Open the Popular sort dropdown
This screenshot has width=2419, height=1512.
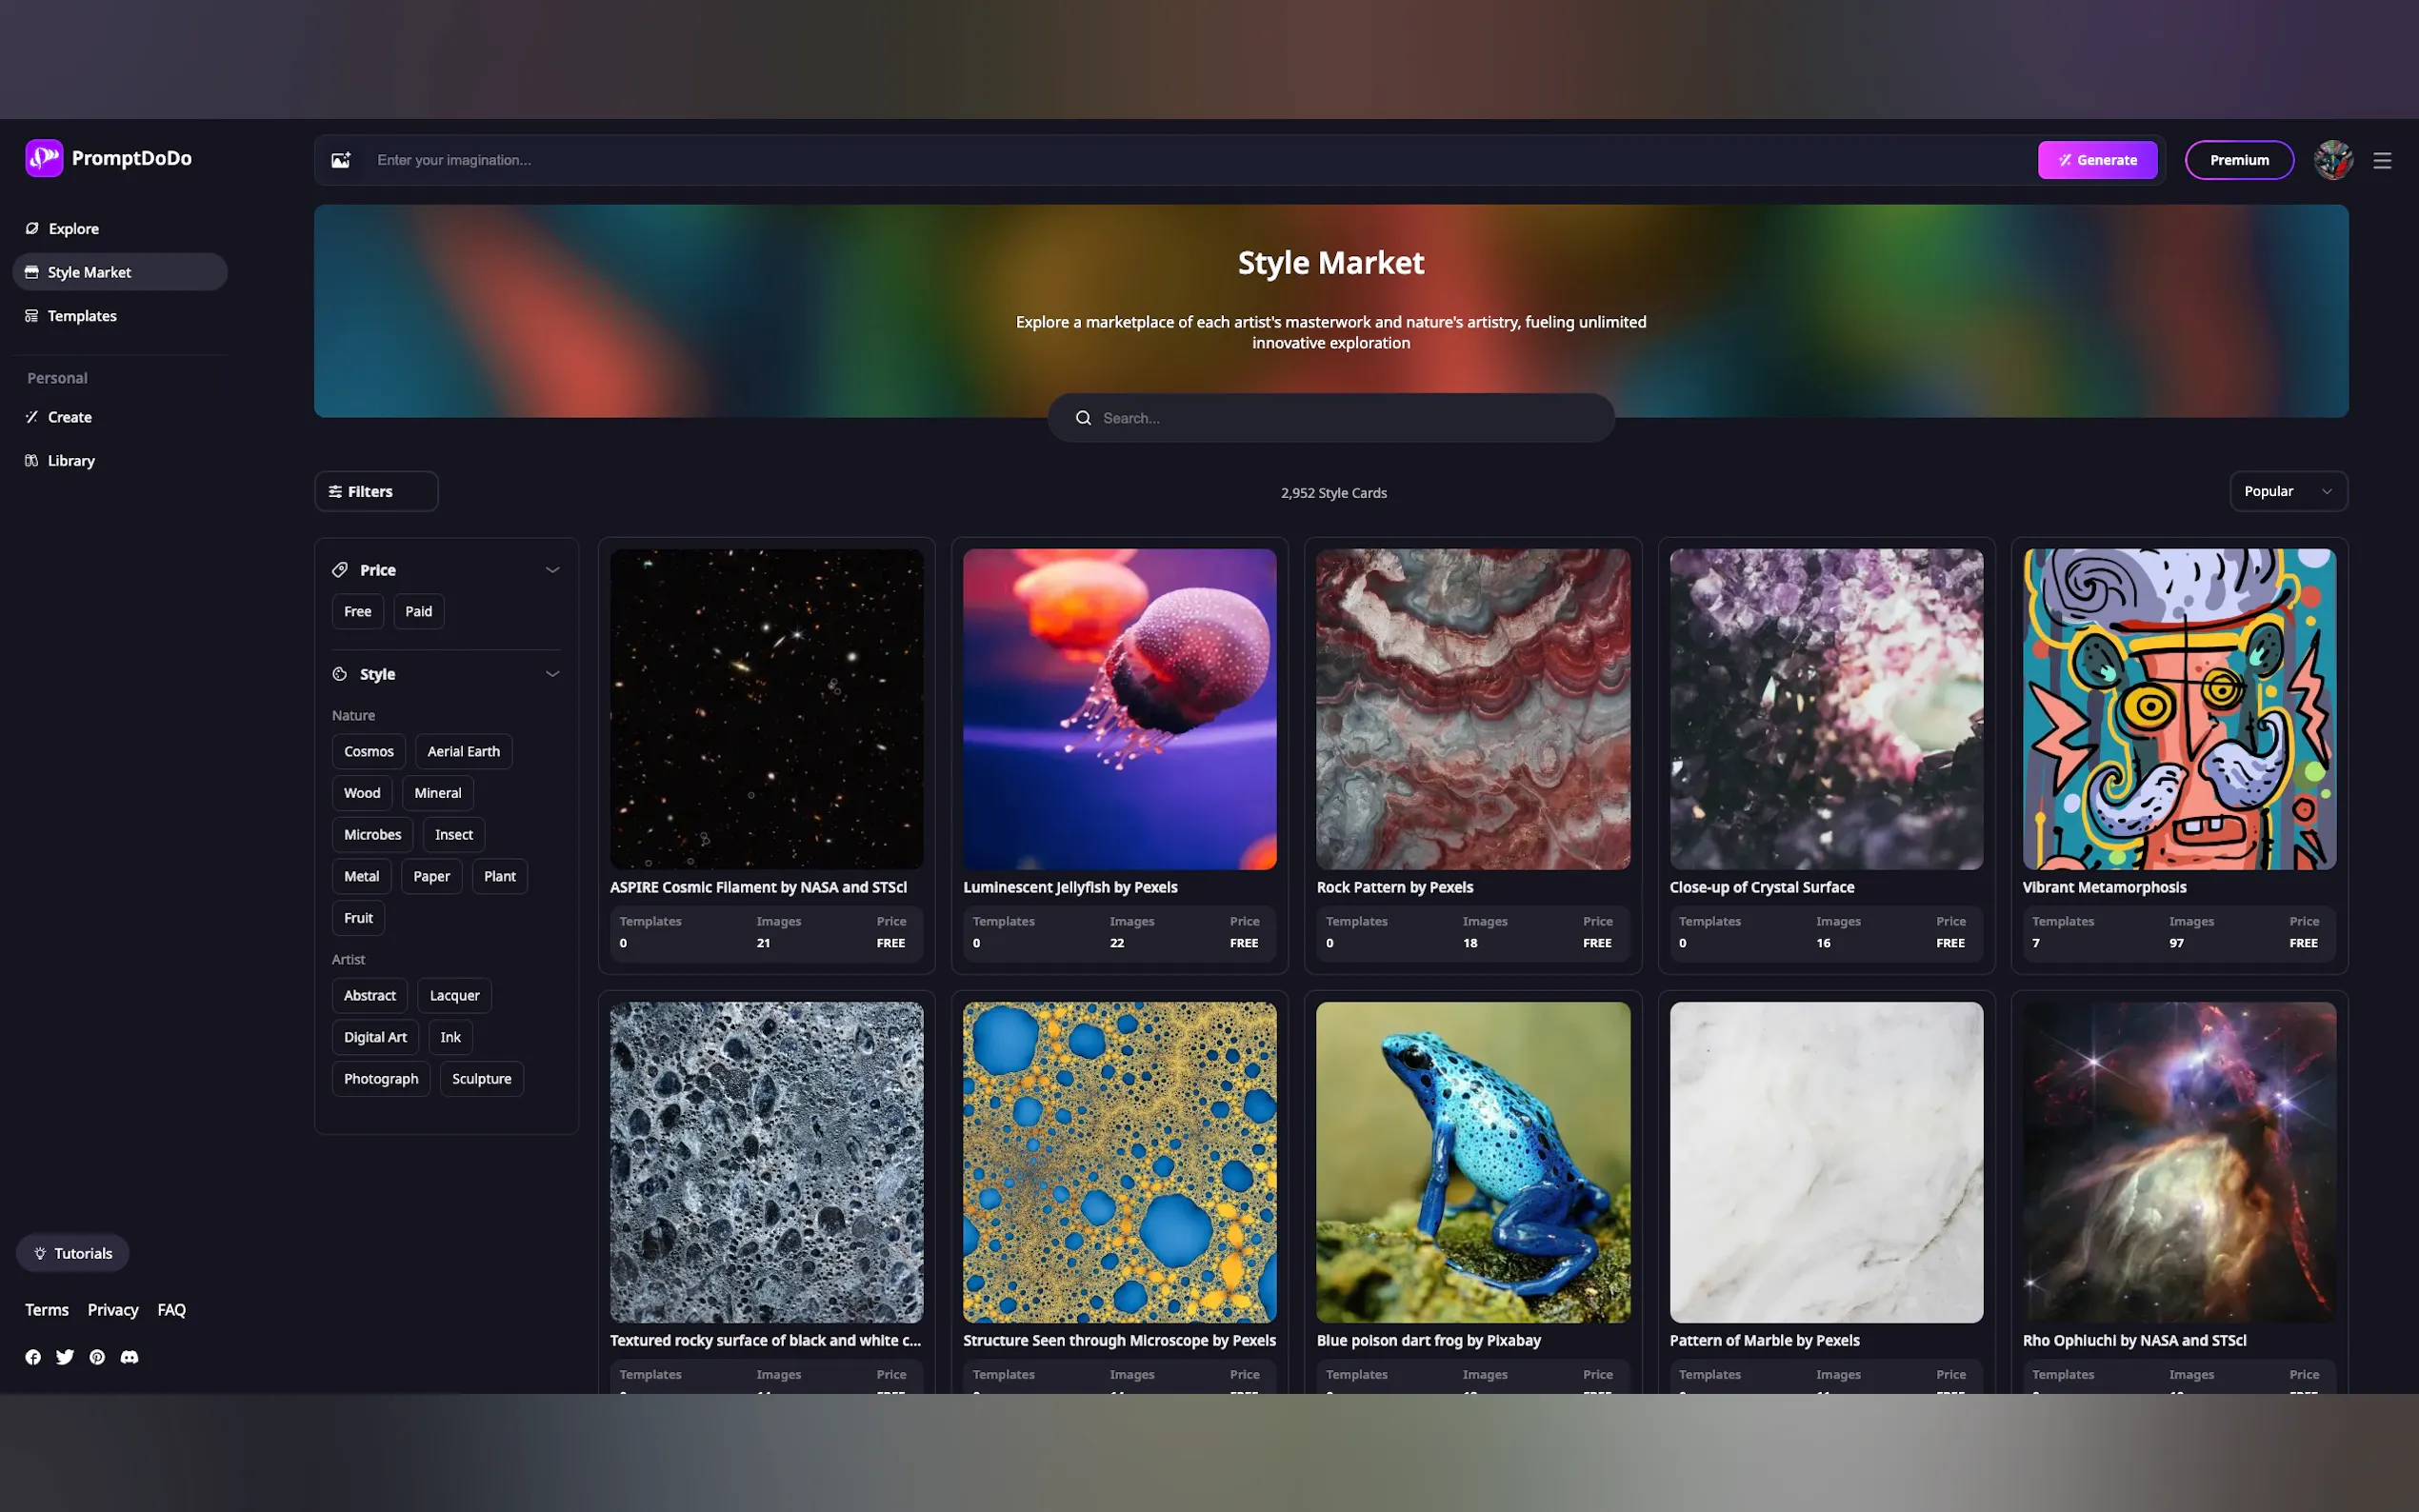pos(2287,491)
